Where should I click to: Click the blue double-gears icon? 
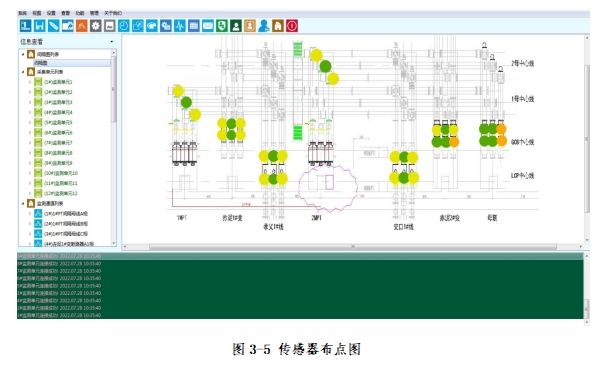coord(166,26)
